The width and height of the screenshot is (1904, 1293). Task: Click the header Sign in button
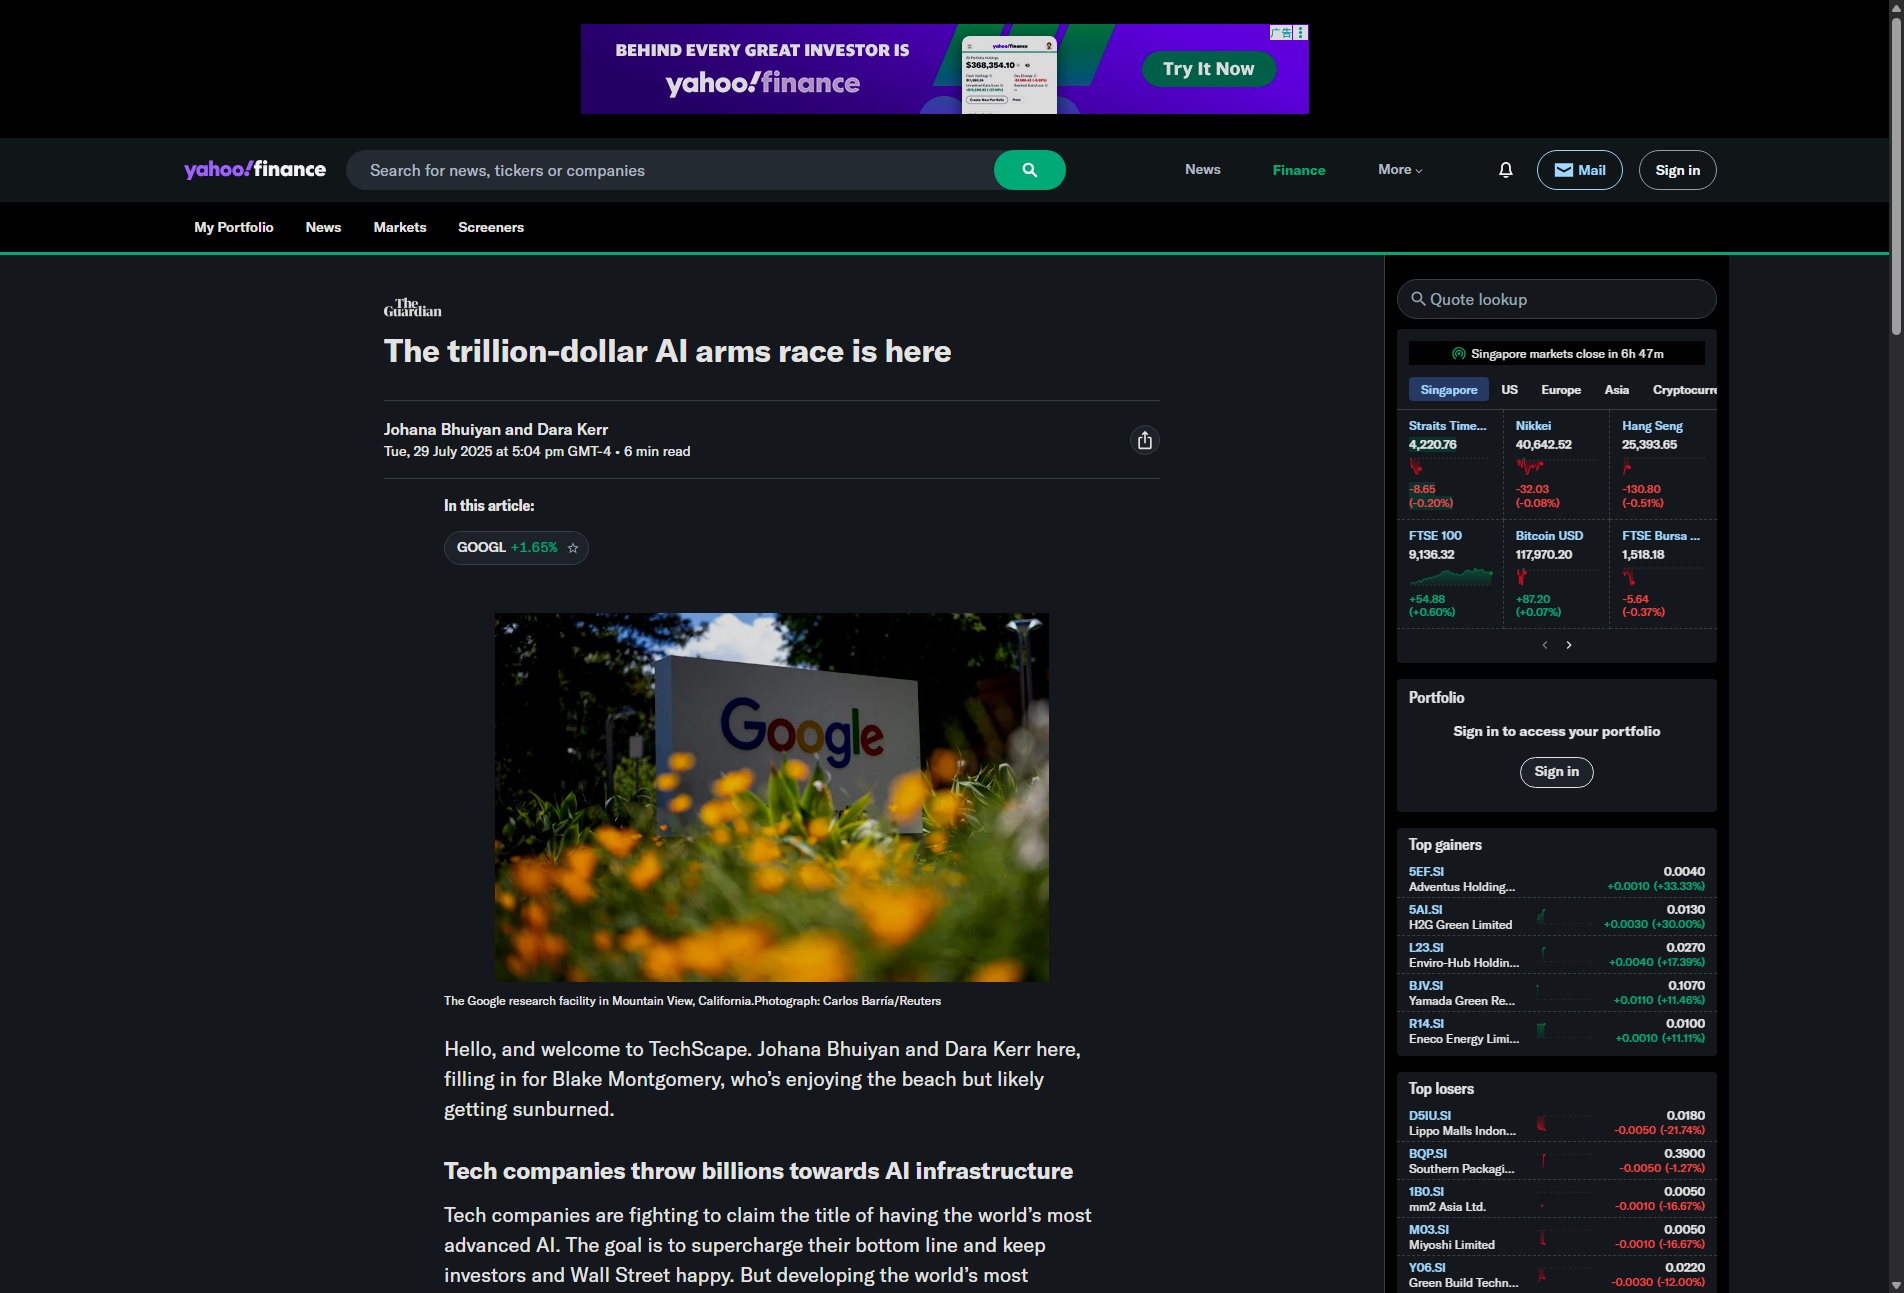[1677, 170]
